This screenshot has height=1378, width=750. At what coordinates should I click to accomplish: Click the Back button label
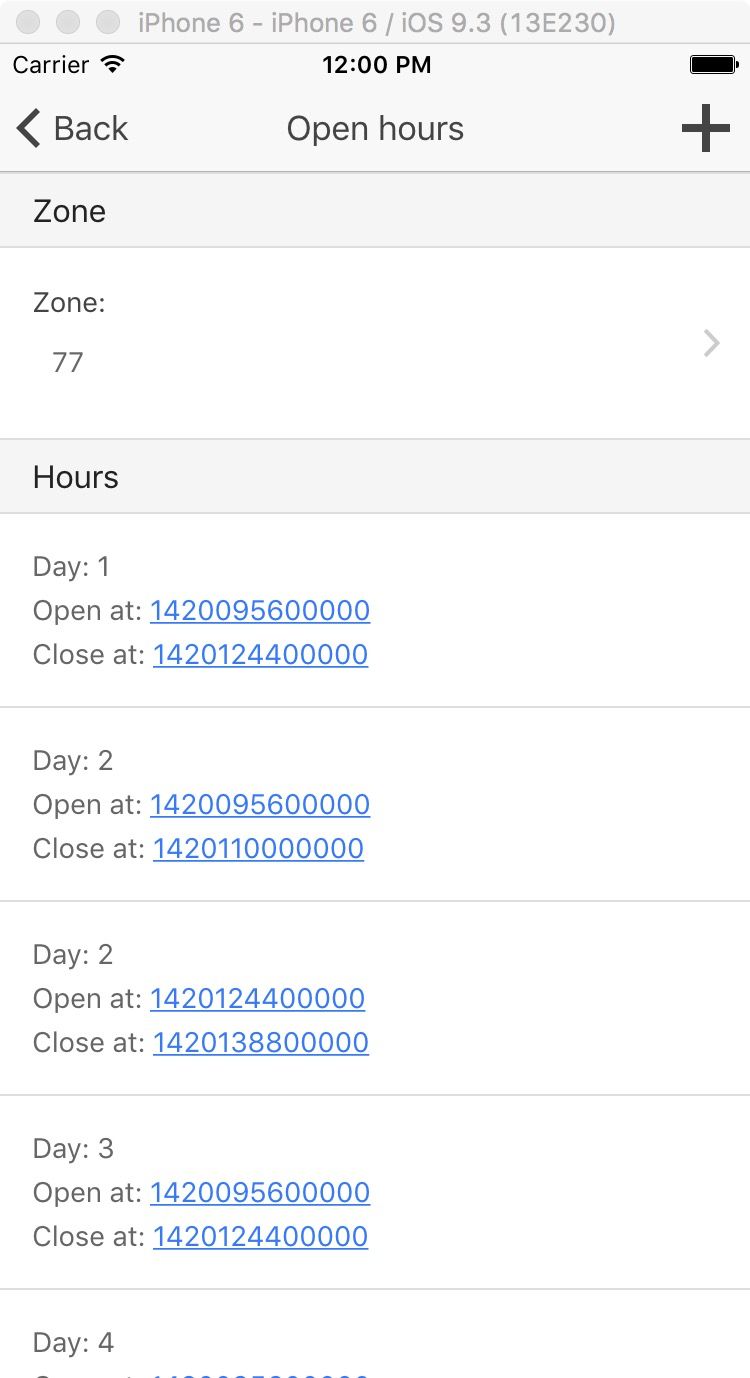tap(90, 129)
